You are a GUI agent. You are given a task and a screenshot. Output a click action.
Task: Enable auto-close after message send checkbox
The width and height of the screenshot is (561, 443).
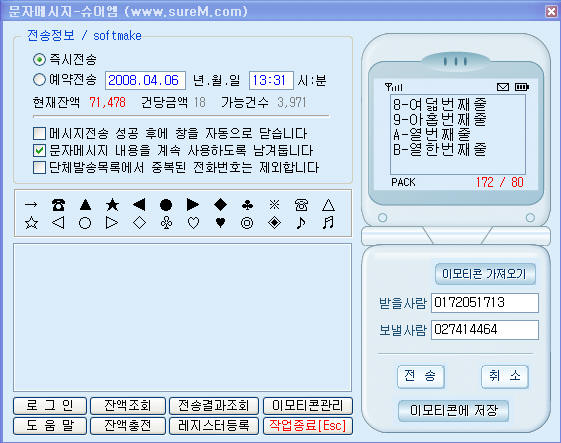pyautogui.click(x=39, y=133)
